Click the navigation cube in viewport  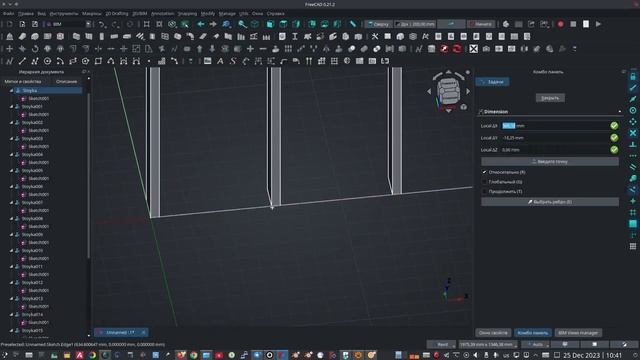coord(448,91)
